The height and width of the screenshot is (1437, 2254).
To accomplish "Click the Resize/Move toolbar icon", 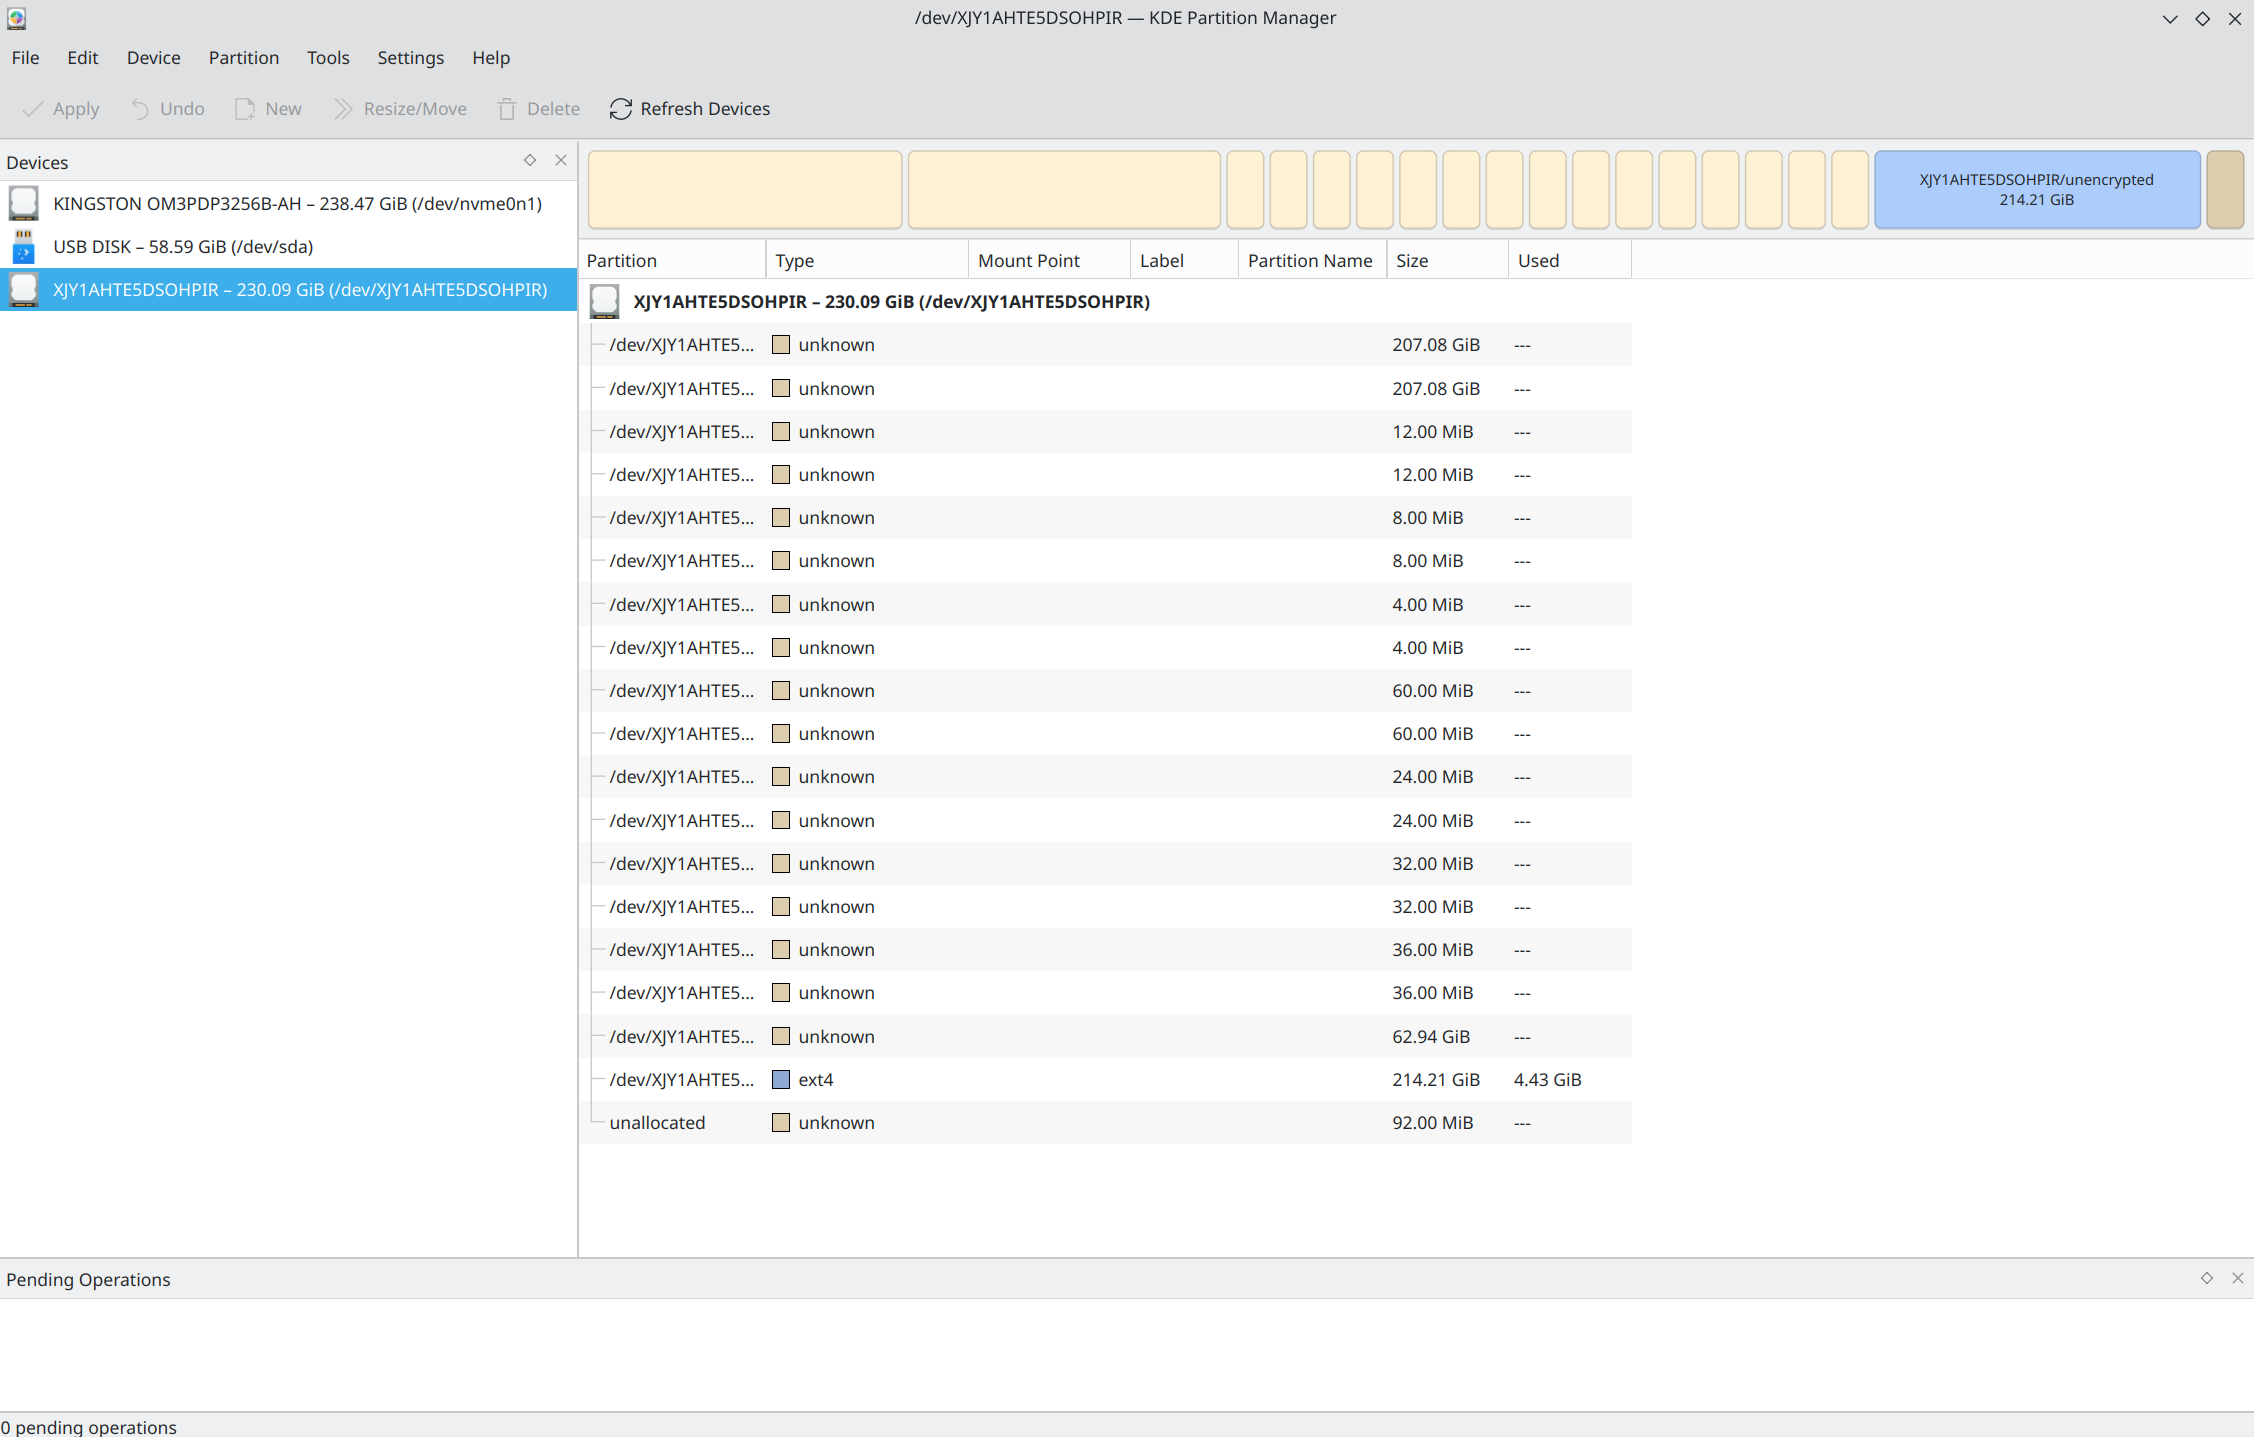I will pos(343,109).
